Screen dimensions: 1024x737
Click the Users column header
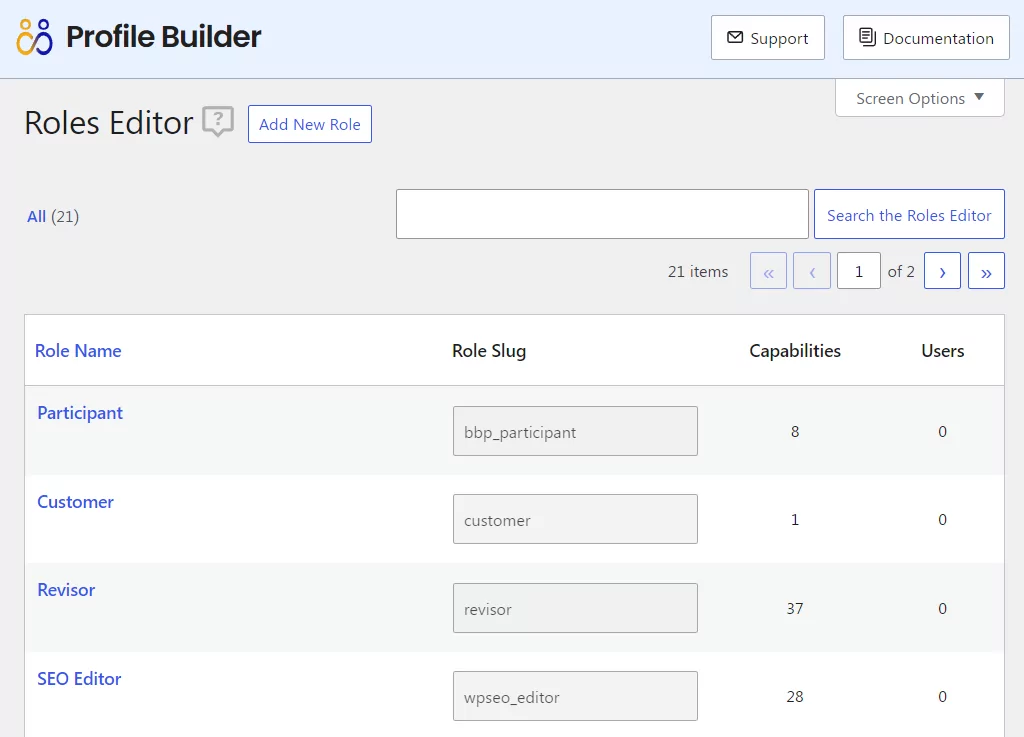pyautogui.click(x=942, y=351)
